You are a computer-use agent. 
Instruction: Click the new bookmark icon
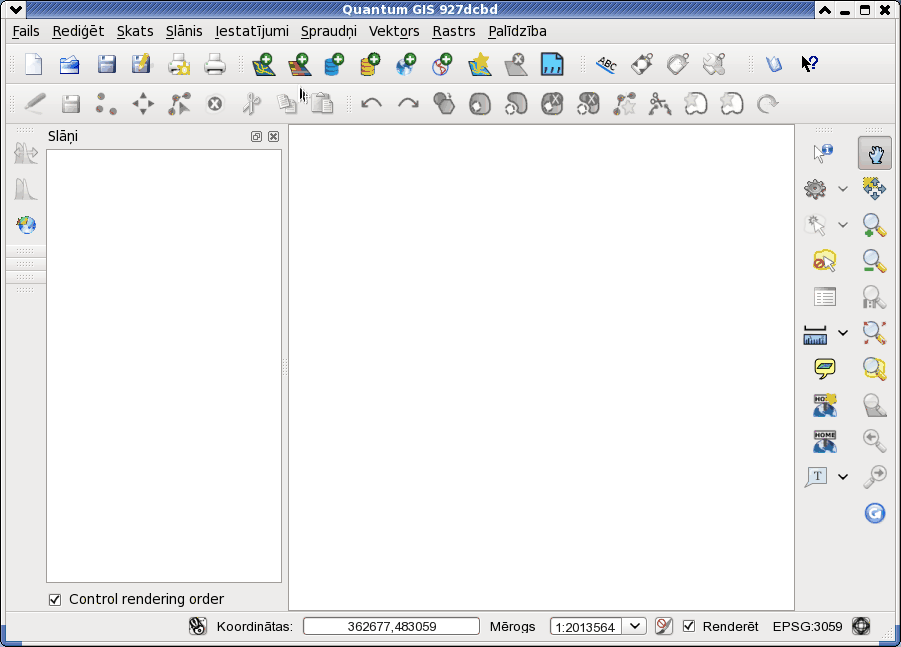pos(825,405)
